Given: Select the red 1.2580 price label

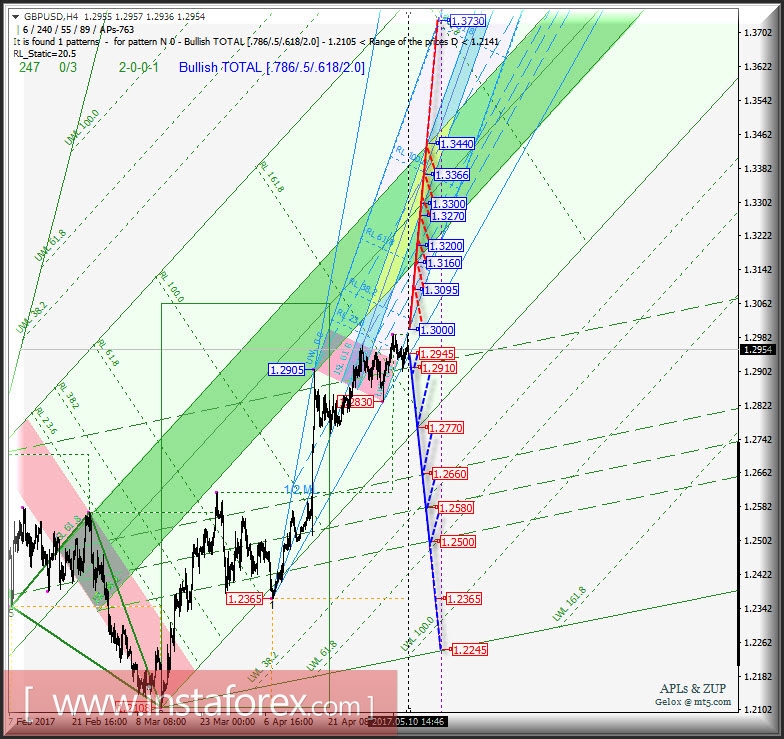Looking at the screenshot, I should [455, 508].
